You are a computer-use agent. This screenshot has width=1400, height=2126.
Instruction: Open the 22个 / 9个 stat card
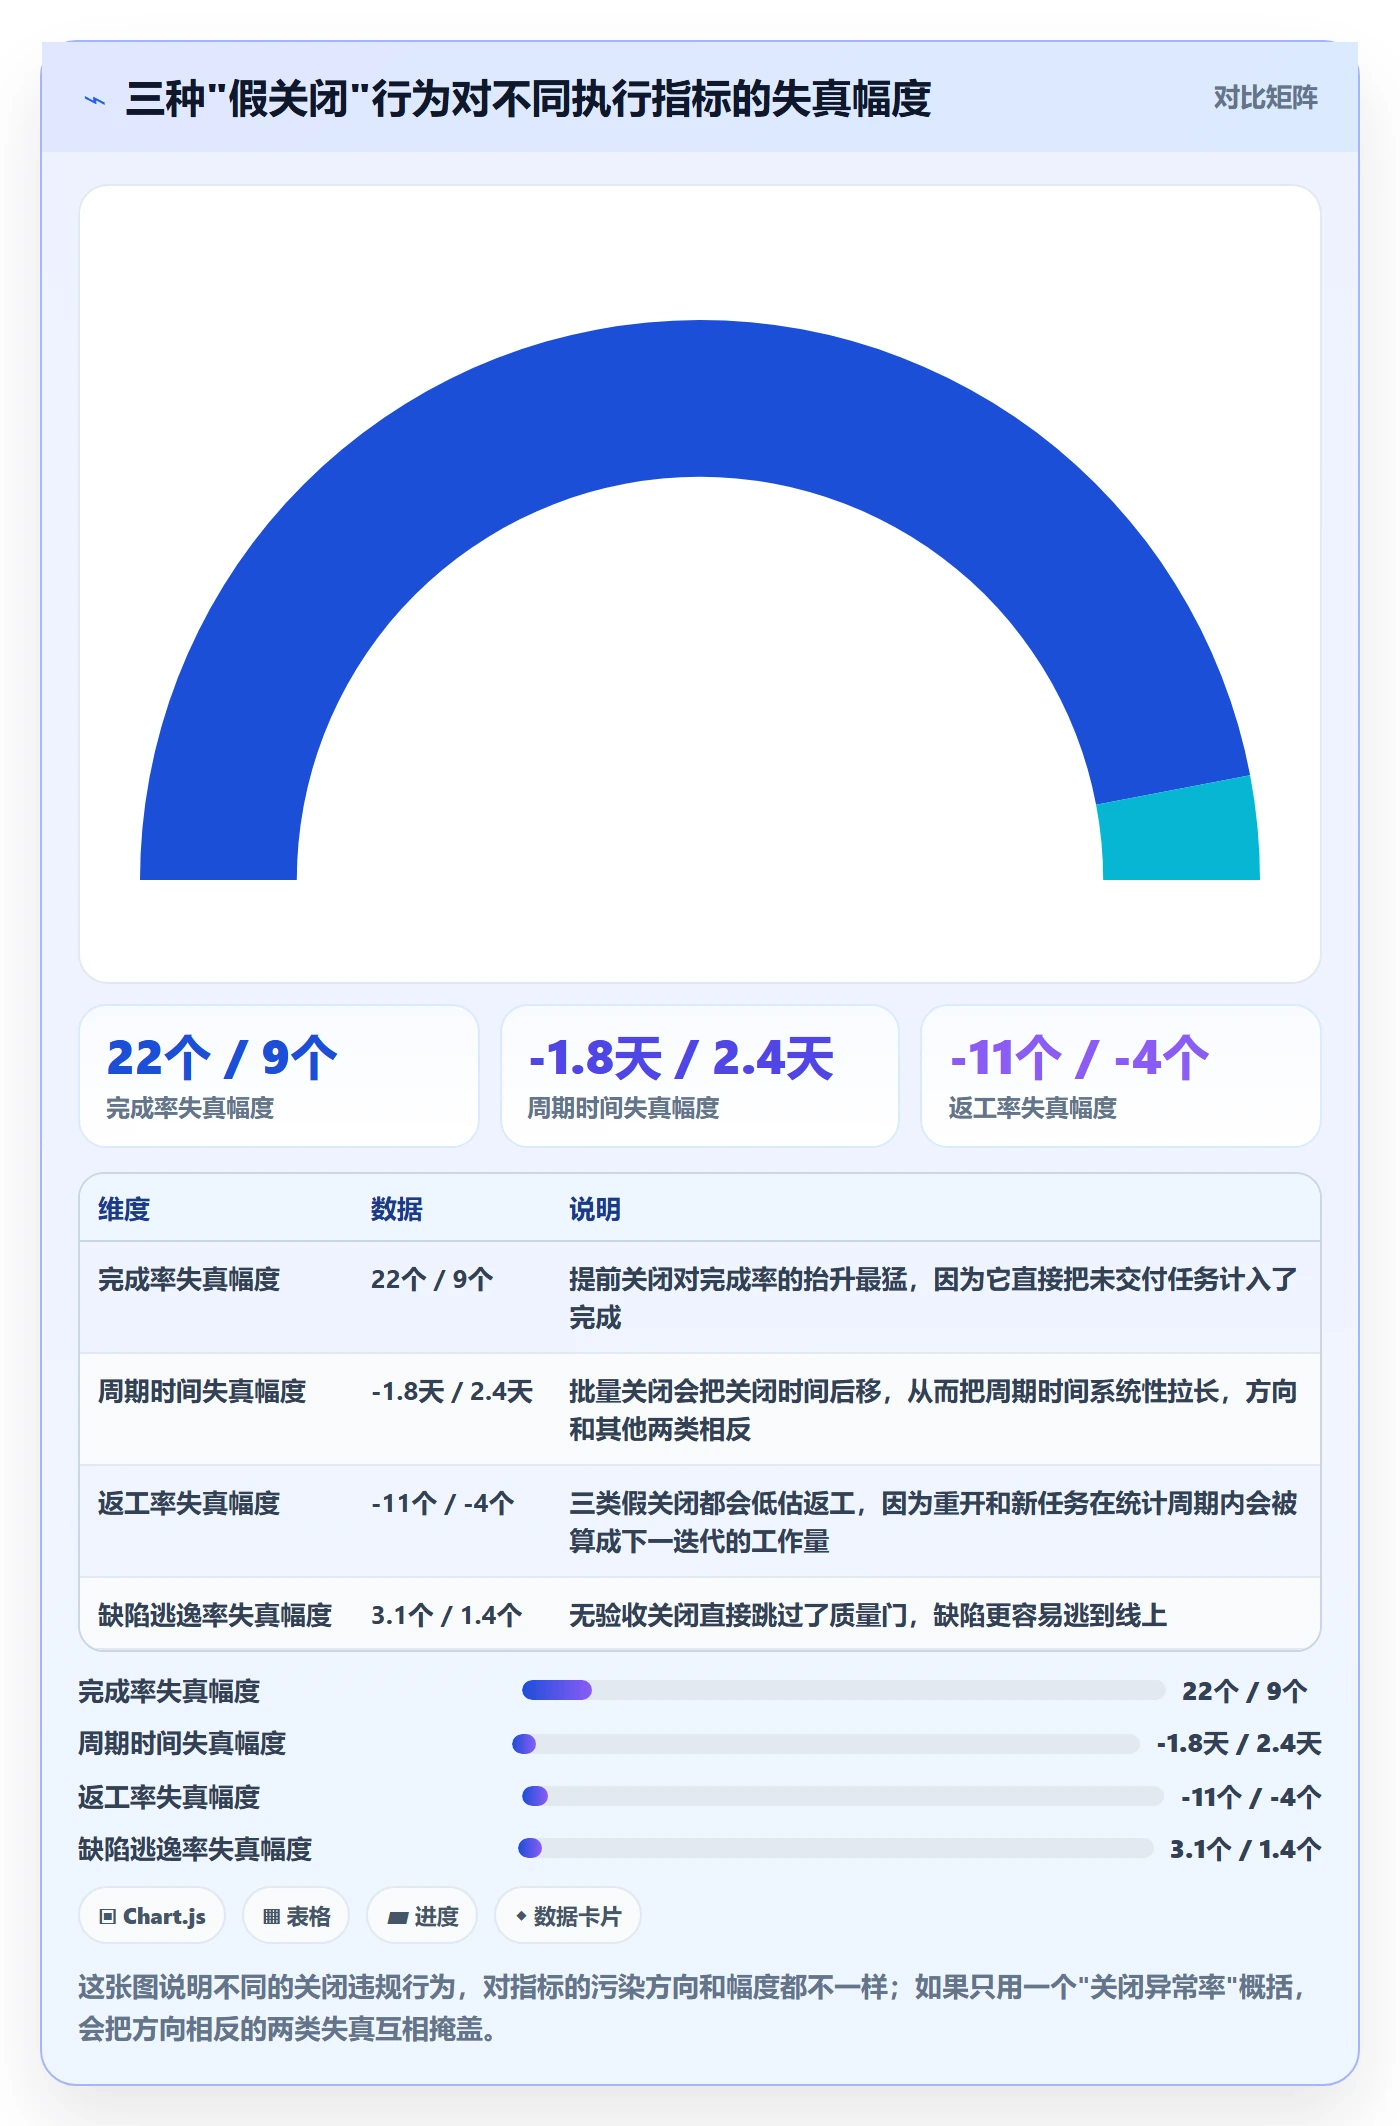pos(279,1076)
